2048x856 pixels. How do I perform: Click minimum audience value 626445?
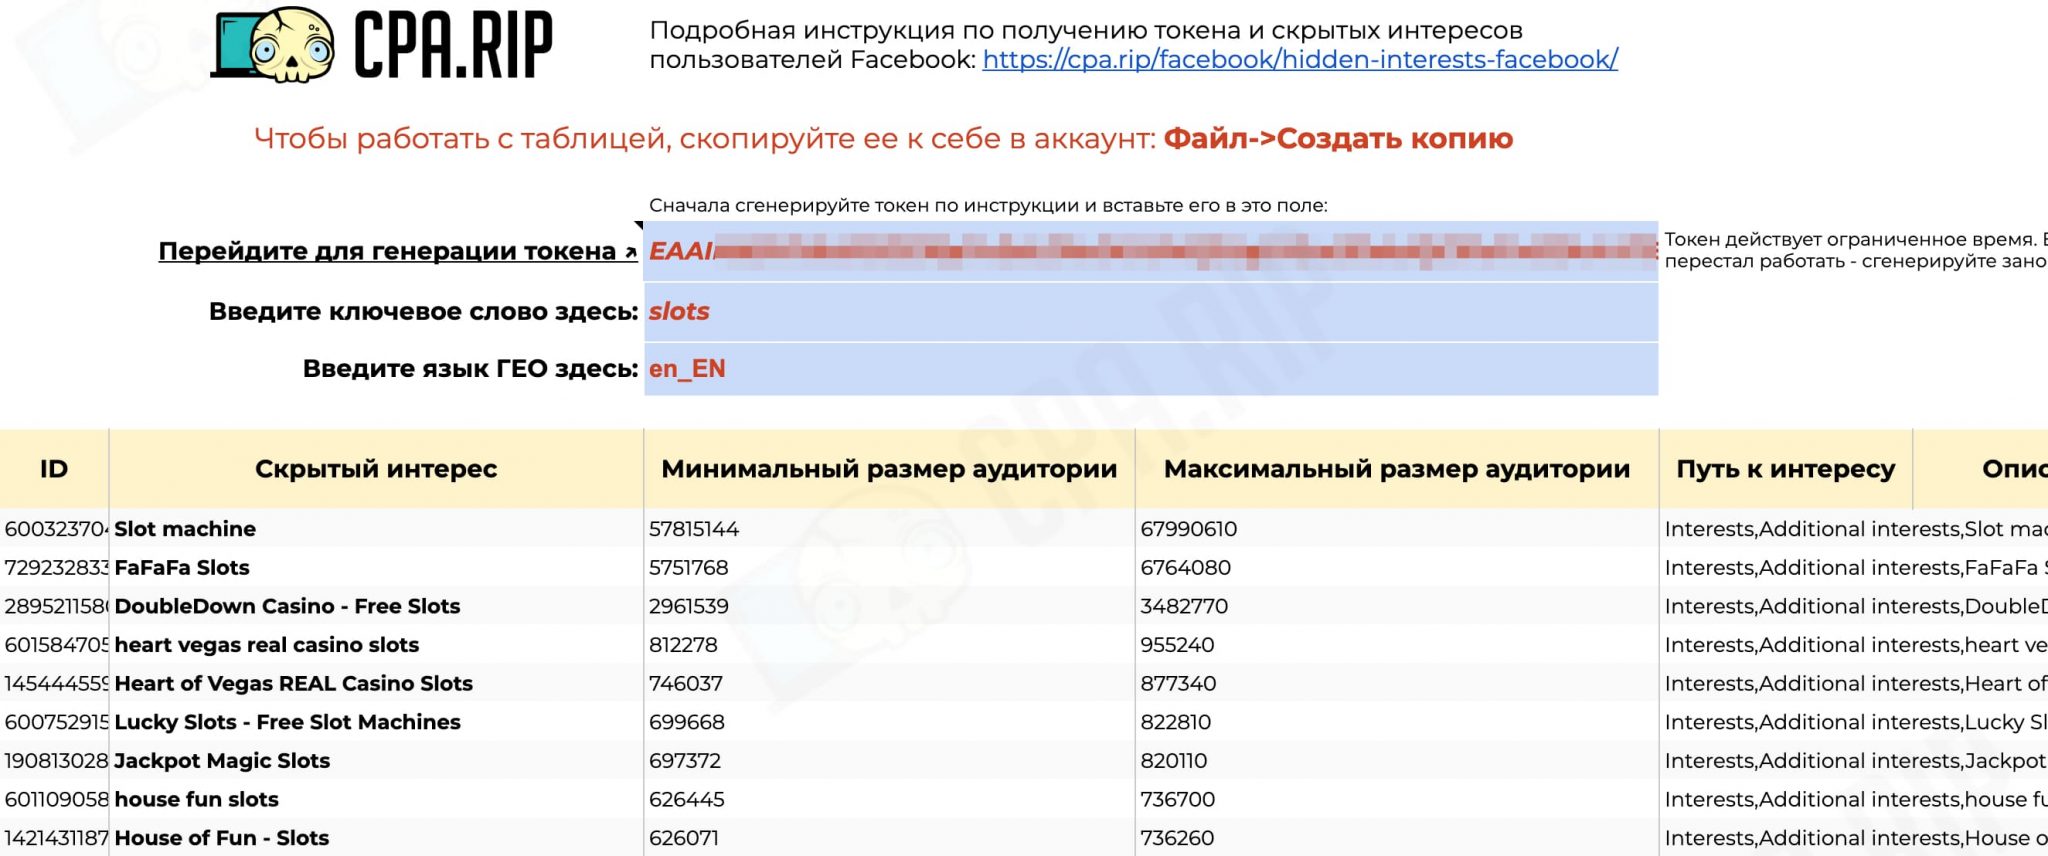687,800
